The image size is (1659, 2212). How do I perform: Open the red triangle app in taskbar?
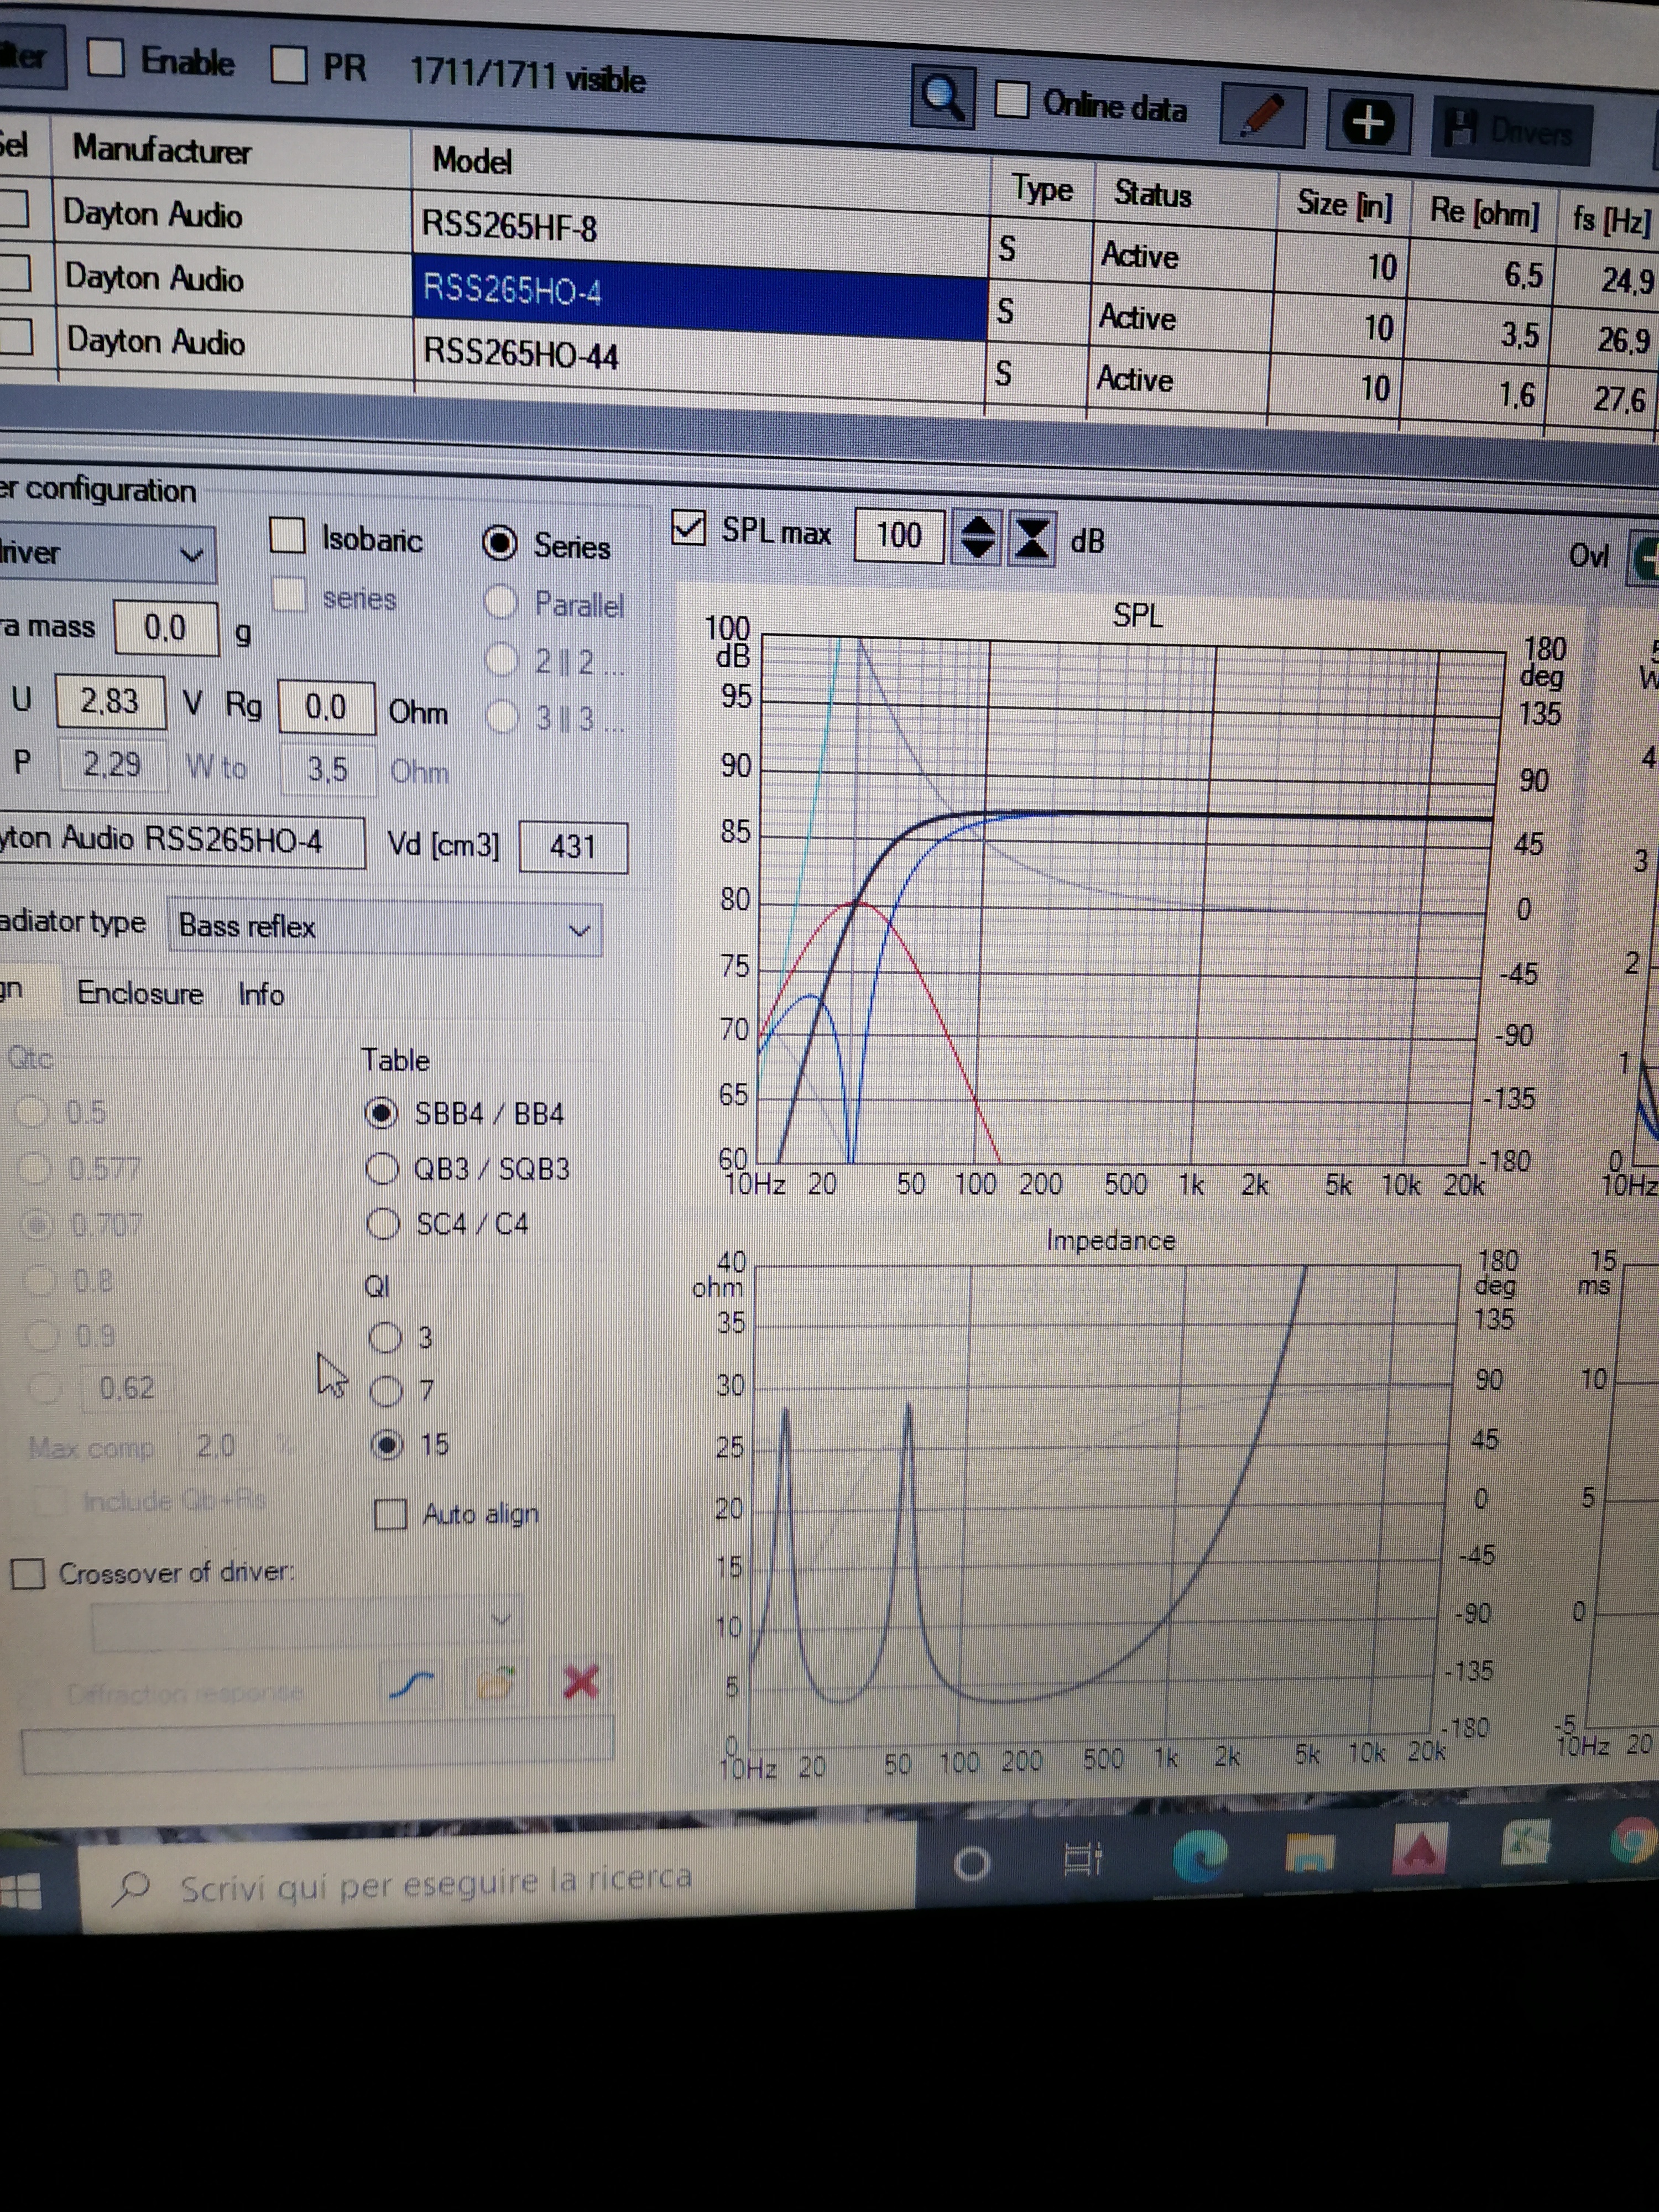[x=1420, y=1848]
